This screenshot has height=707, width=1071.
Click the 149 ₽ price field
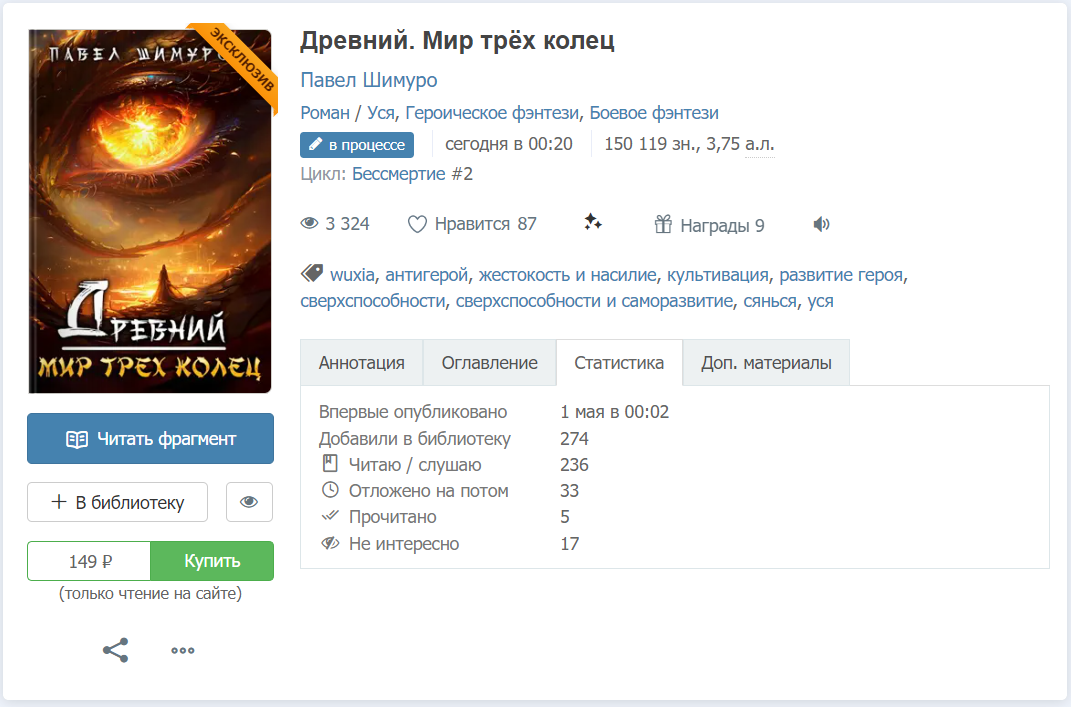click(x=89, y=561)
